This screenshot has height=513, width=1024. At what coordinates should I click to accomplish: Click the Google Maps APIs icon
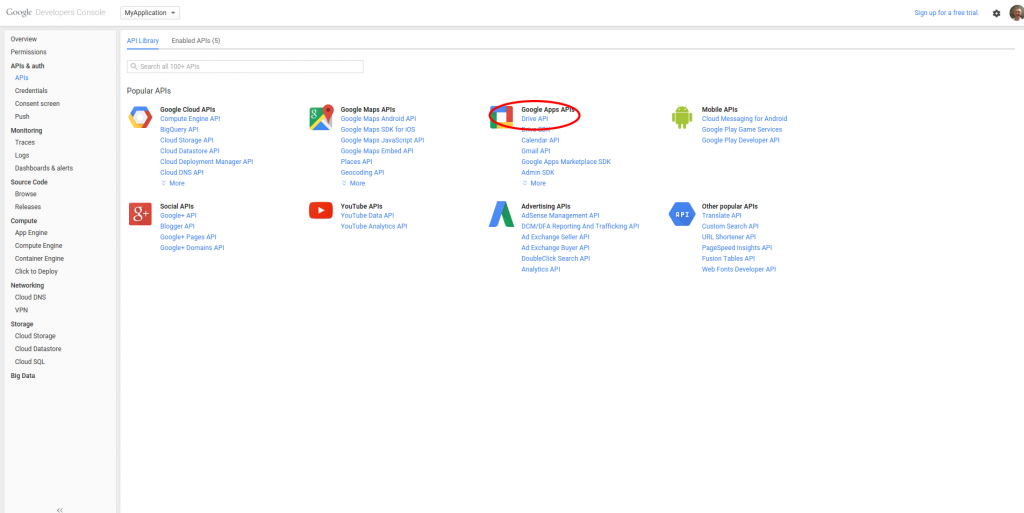pyautogui.click(x=320, y=118)
